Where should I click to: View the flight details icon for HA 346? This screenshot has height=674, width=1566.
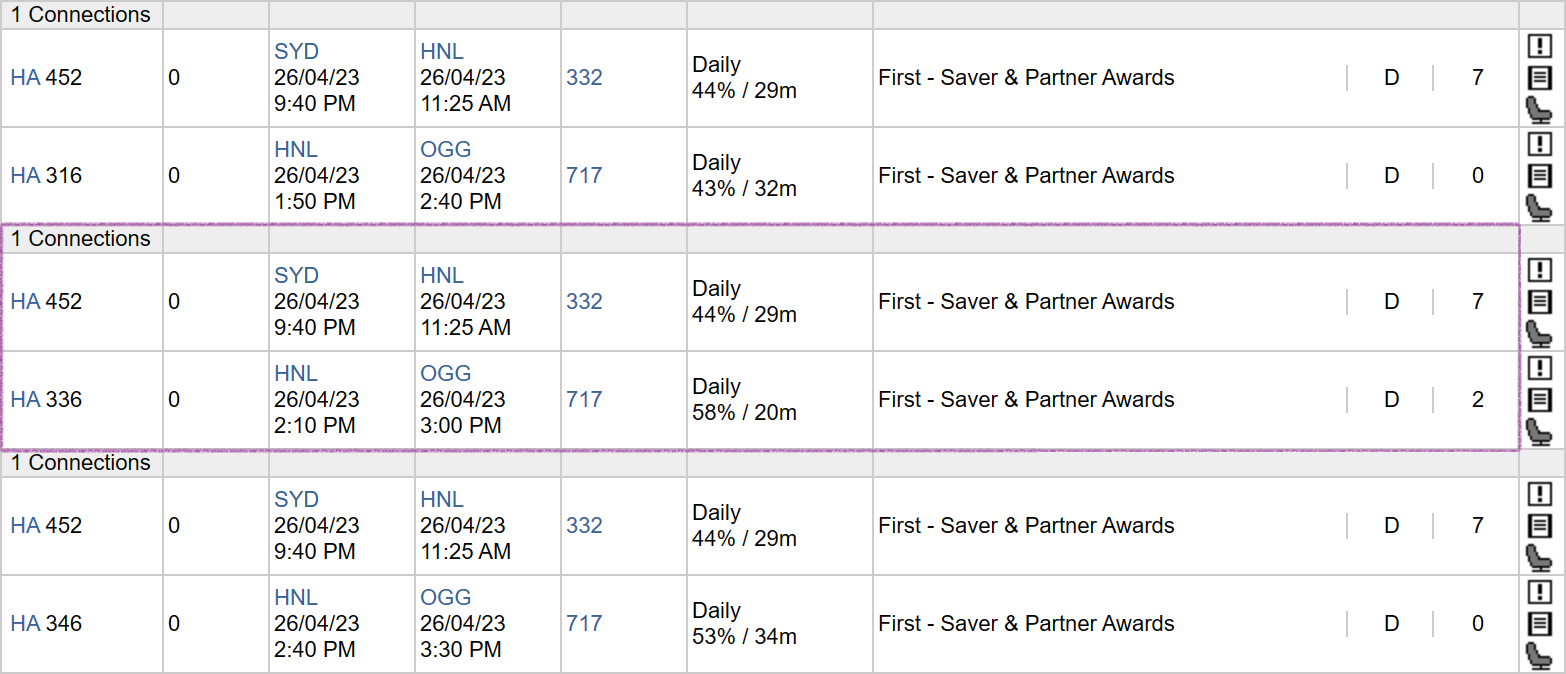[x=1540, y=624]
